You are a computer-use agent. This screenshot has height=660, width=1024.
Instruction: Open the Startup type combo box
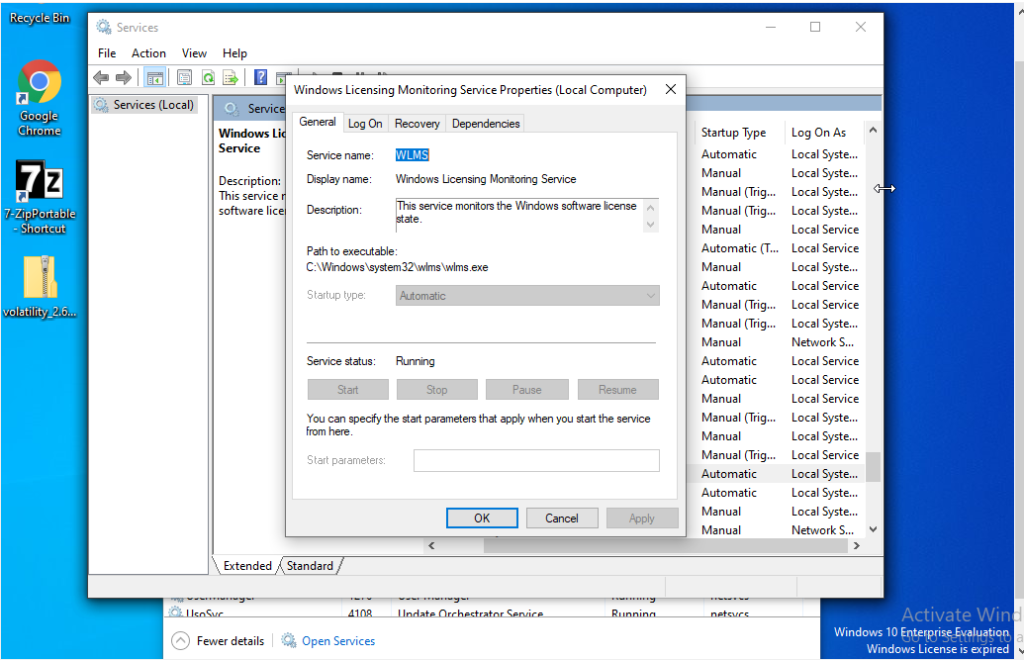point(527,296)
